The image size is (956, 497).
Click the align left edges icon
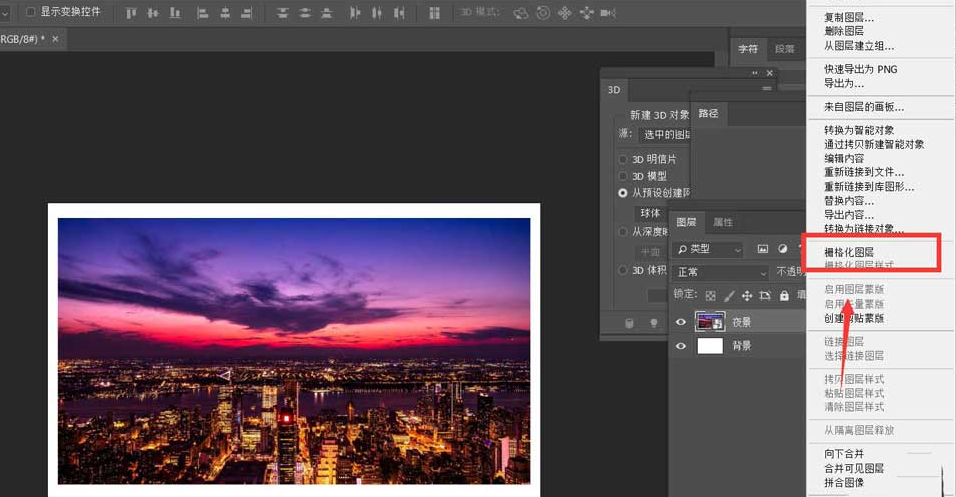(203, 13)
